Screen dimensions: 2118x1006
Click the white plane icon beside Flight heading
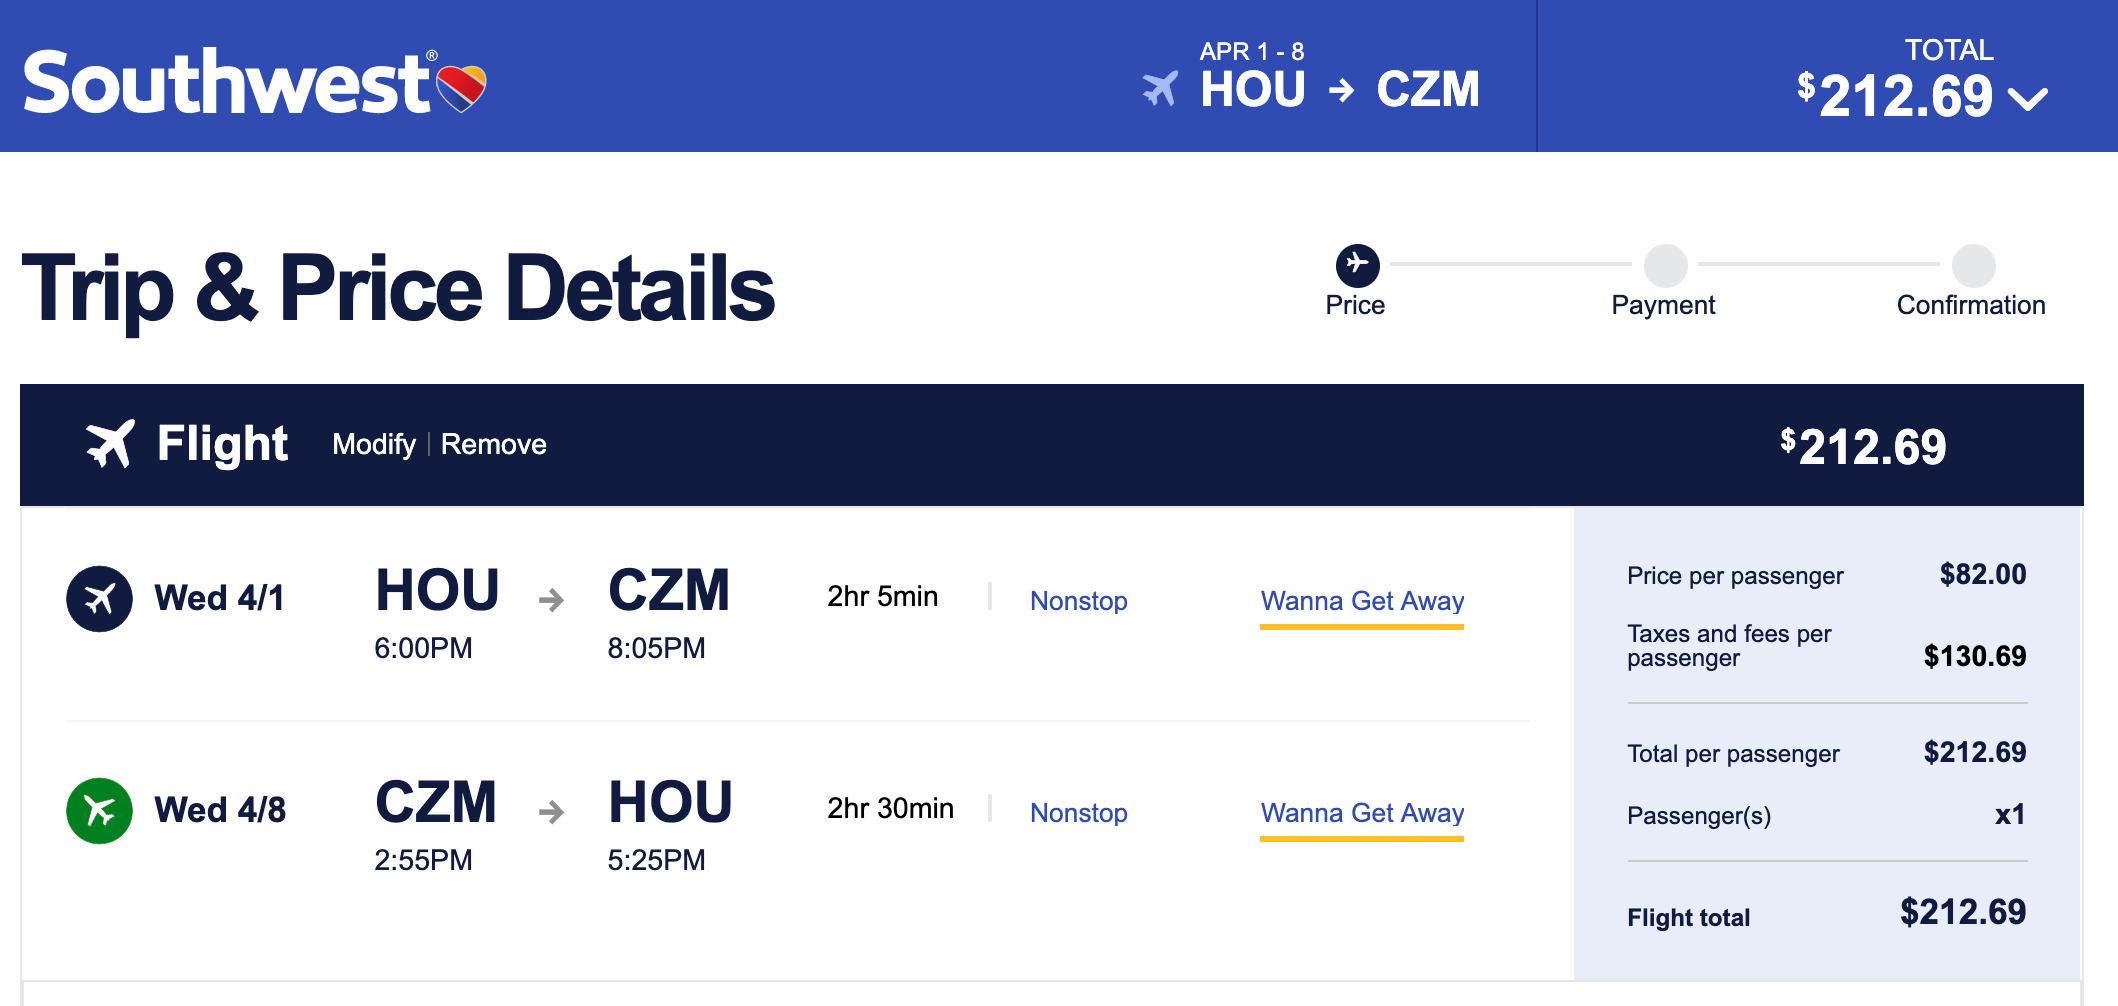tap(110, 444)
